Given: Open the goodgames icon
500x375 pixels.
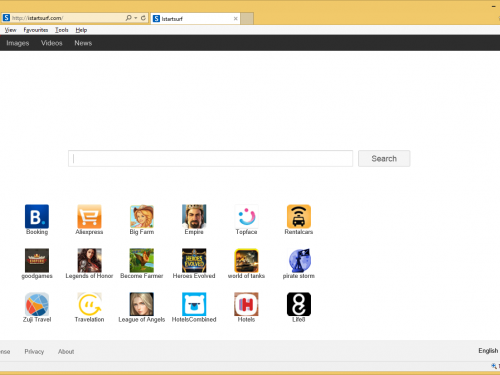Looking at the screenshot, I should pyautogui.click(x=37, y=260).
